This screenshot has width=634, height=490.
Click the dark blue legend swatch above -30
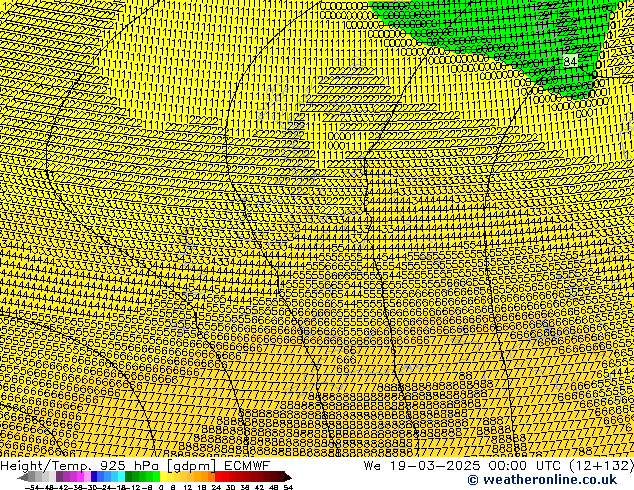(x=94, y=477)
